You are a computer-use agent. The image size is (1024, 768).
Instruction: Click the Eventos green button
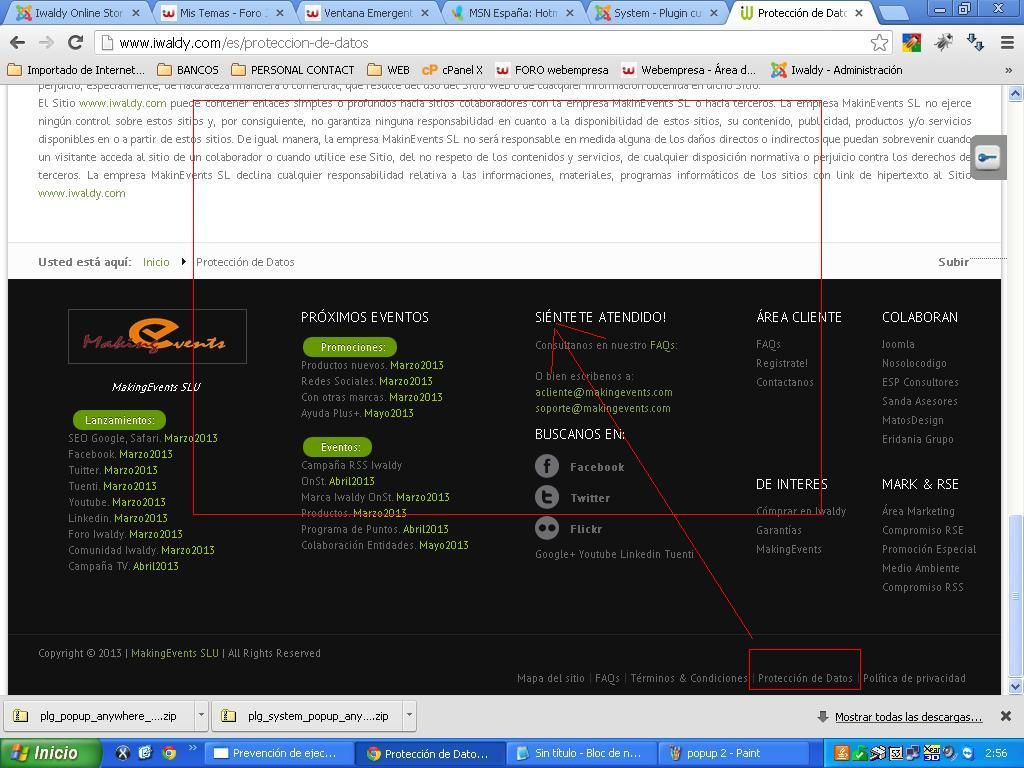tap(338, 447)
